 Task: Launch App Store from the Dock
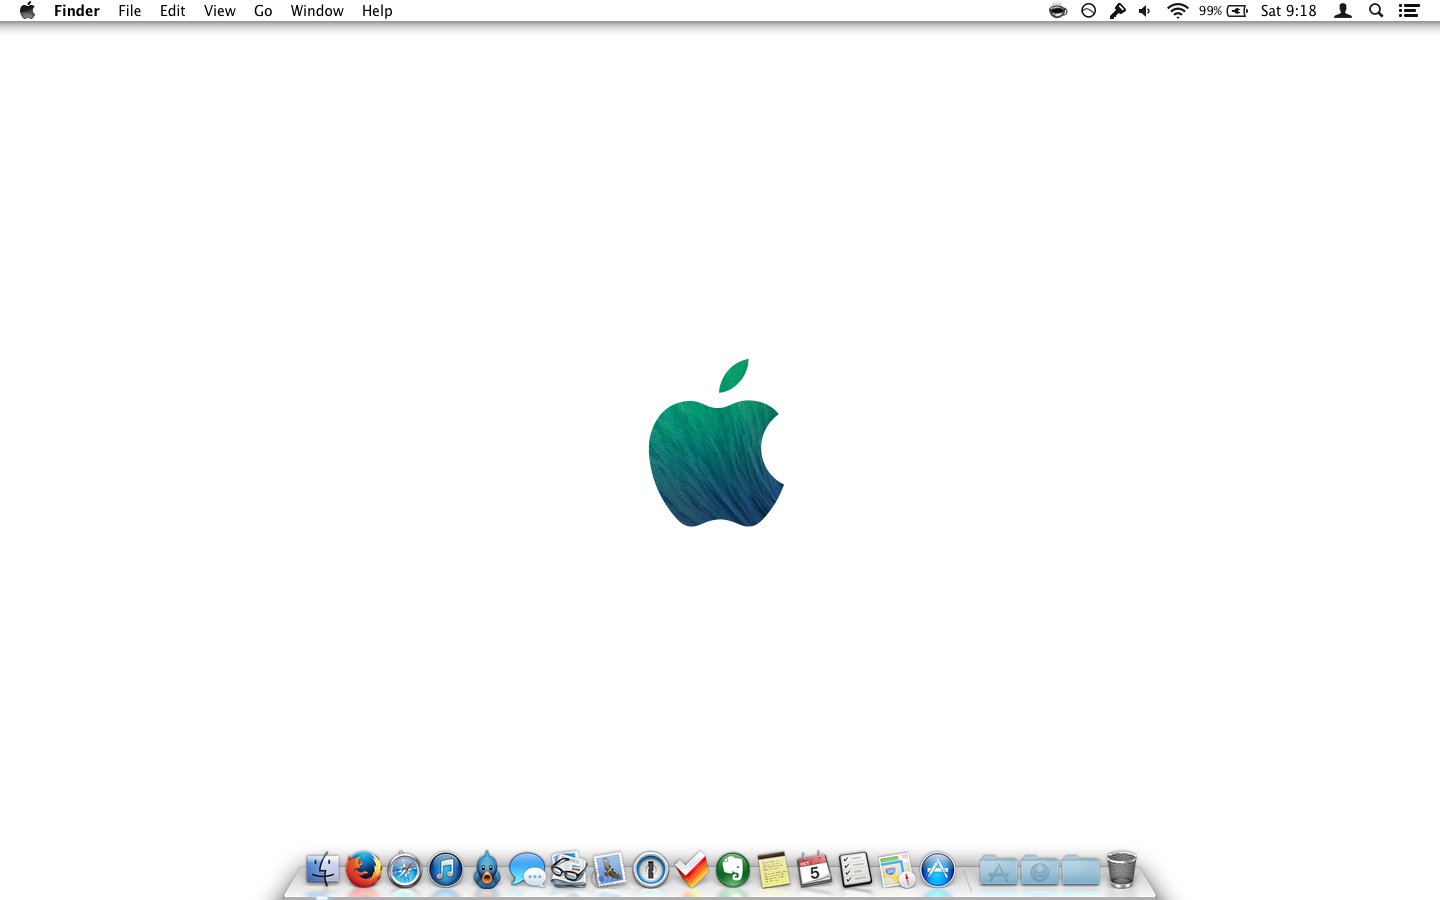tap(938, 870)
